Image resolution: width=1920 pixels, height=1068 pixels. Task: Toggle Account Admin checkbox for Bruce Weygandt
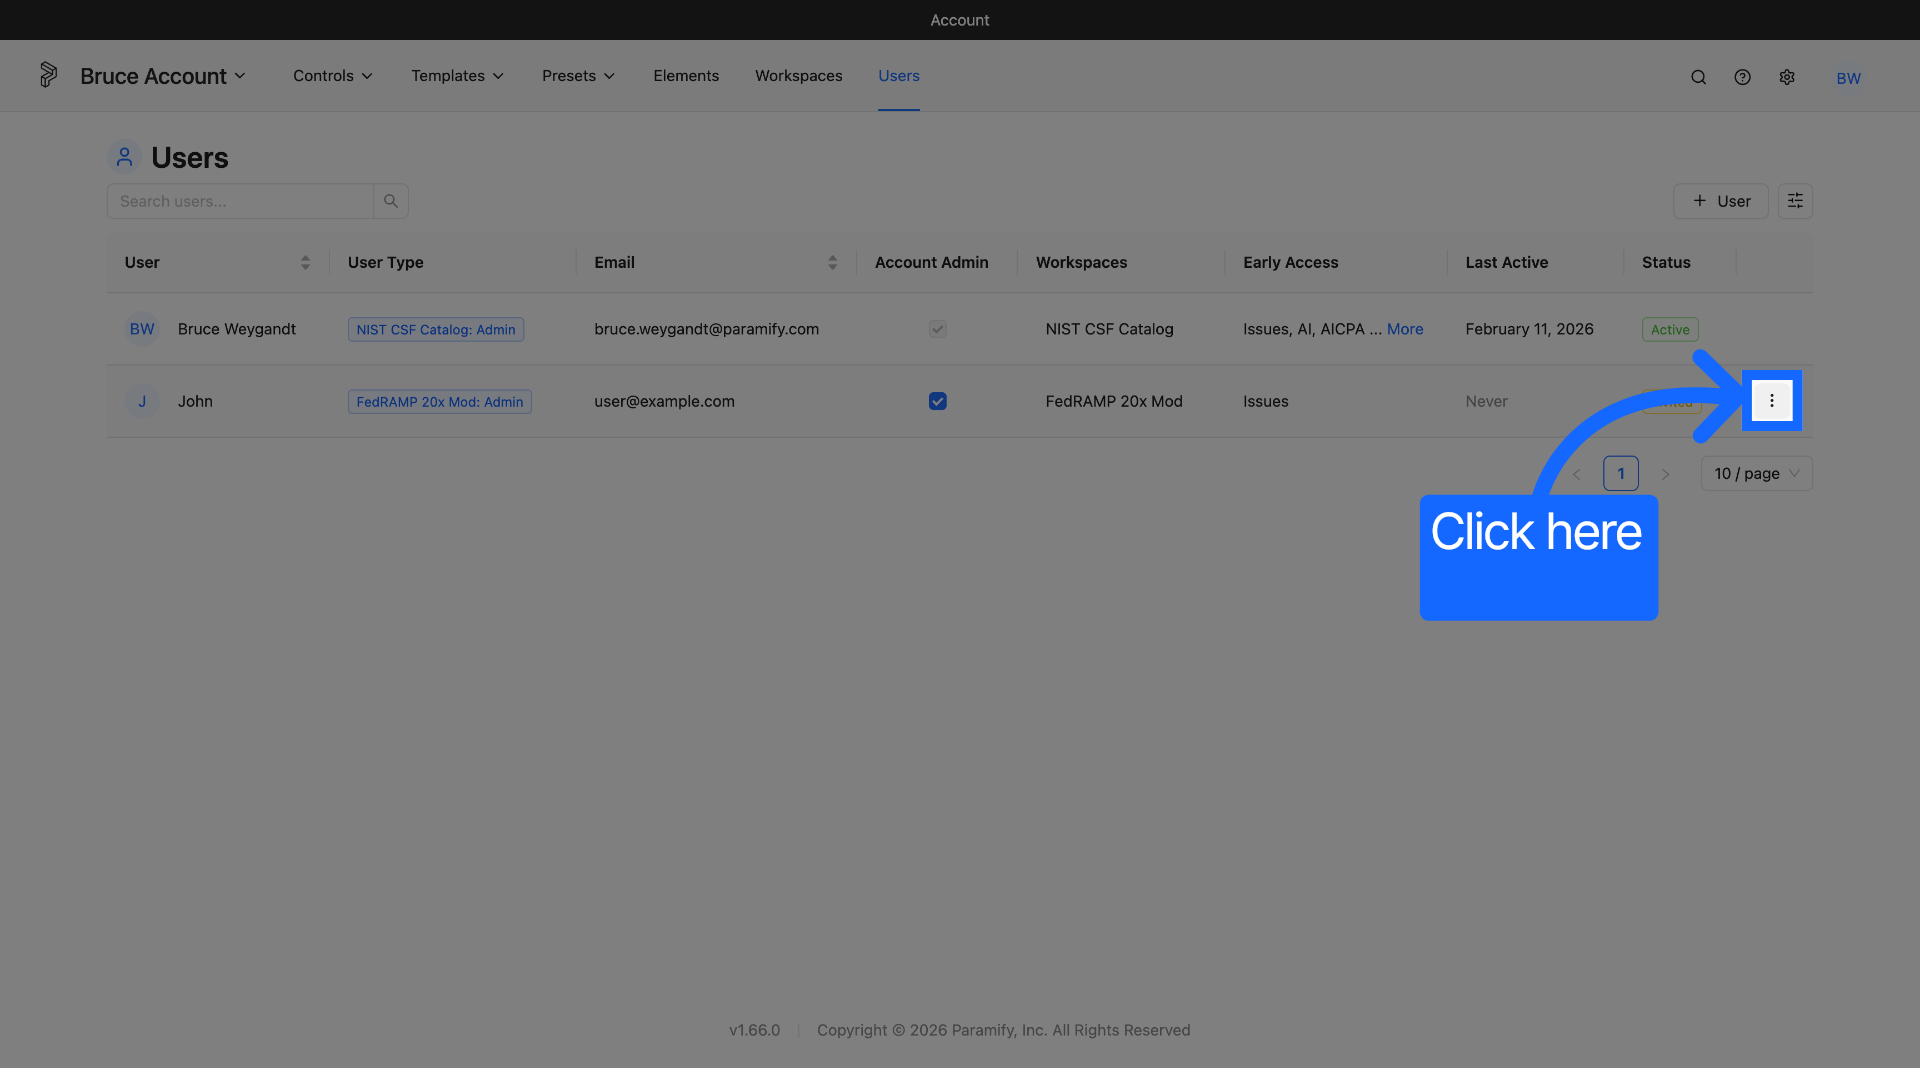tap(937, 329)
